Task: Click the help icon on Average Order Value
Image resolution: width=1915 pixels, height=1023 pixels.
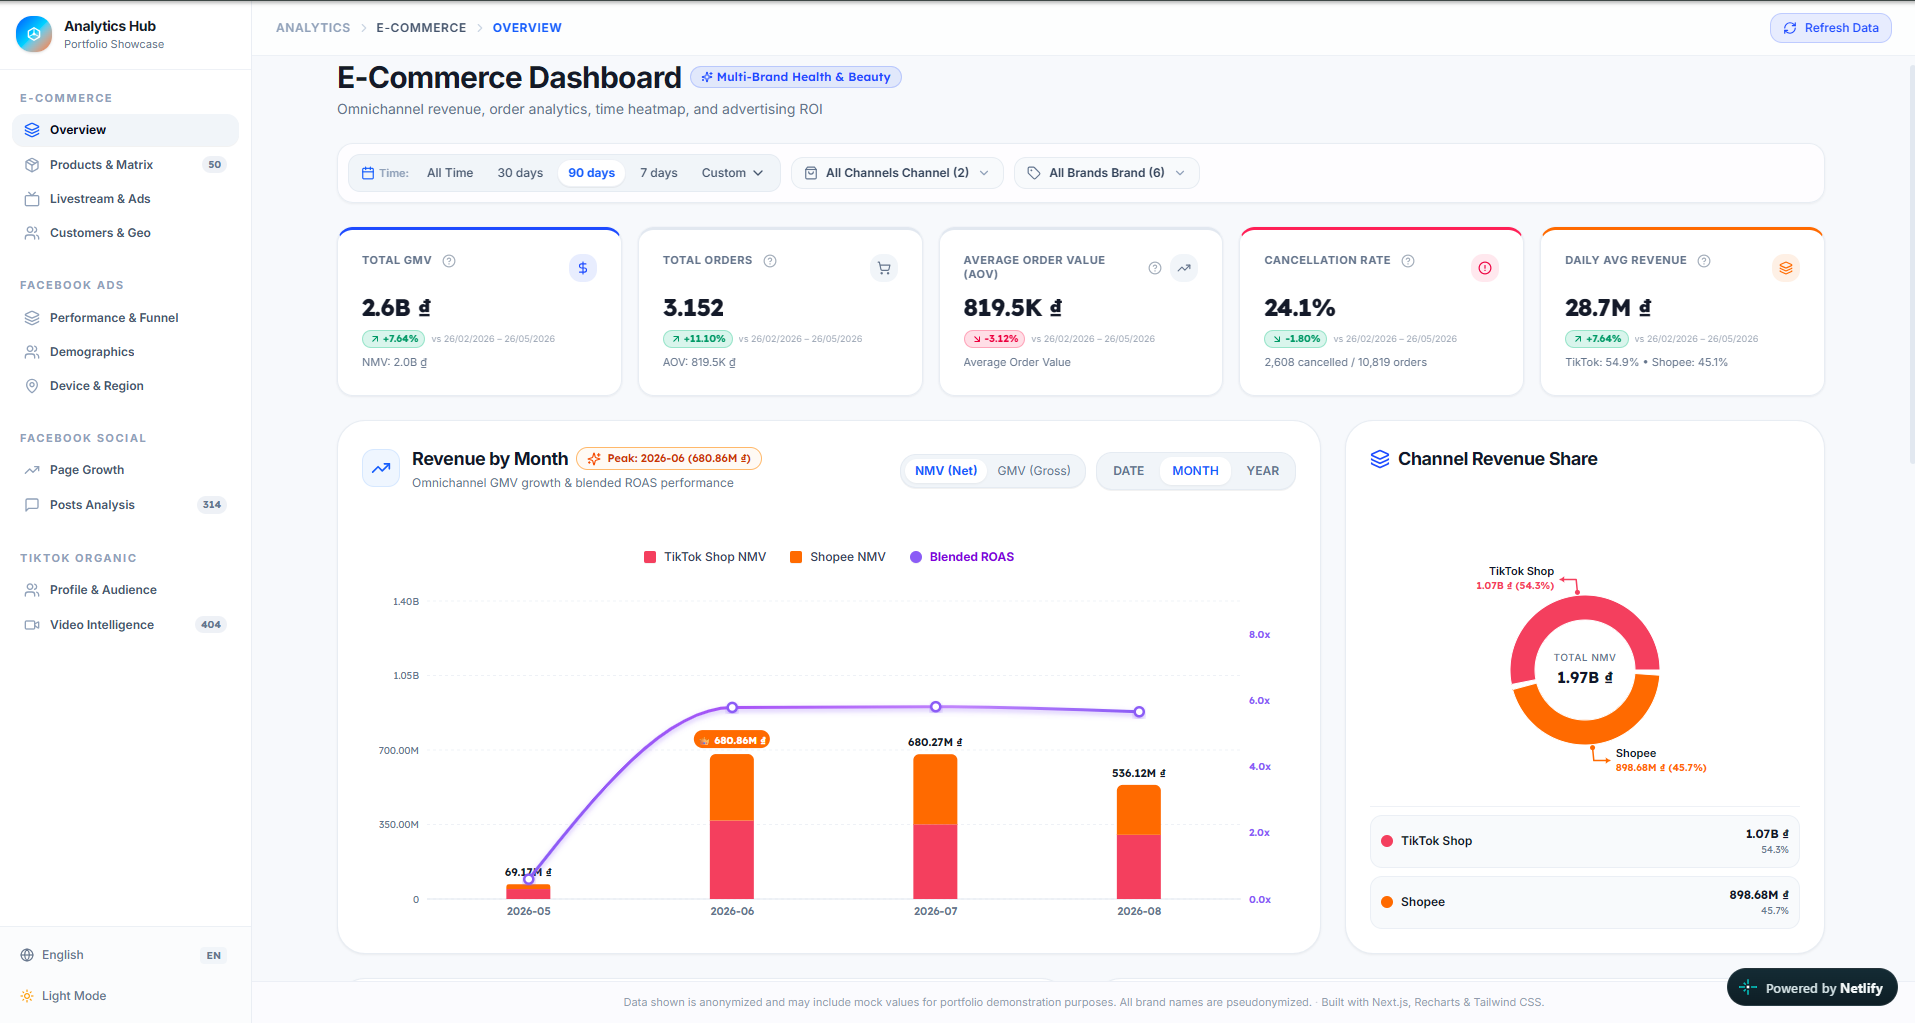Action: click(1155, 268)
